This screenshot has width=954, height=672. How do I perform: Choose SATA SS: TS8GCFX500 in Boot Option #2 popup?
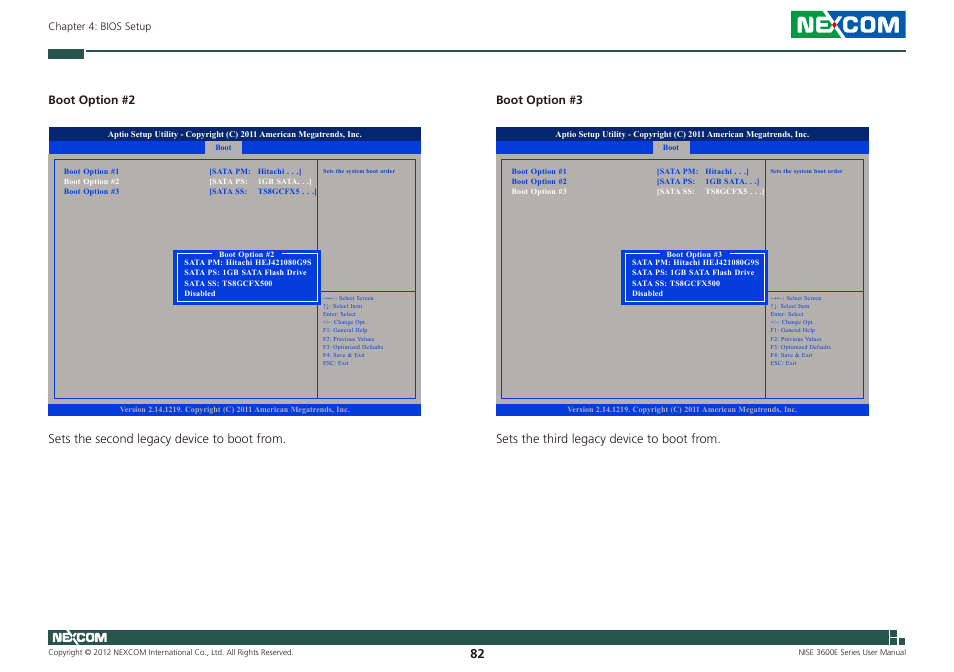coord(228,283)
